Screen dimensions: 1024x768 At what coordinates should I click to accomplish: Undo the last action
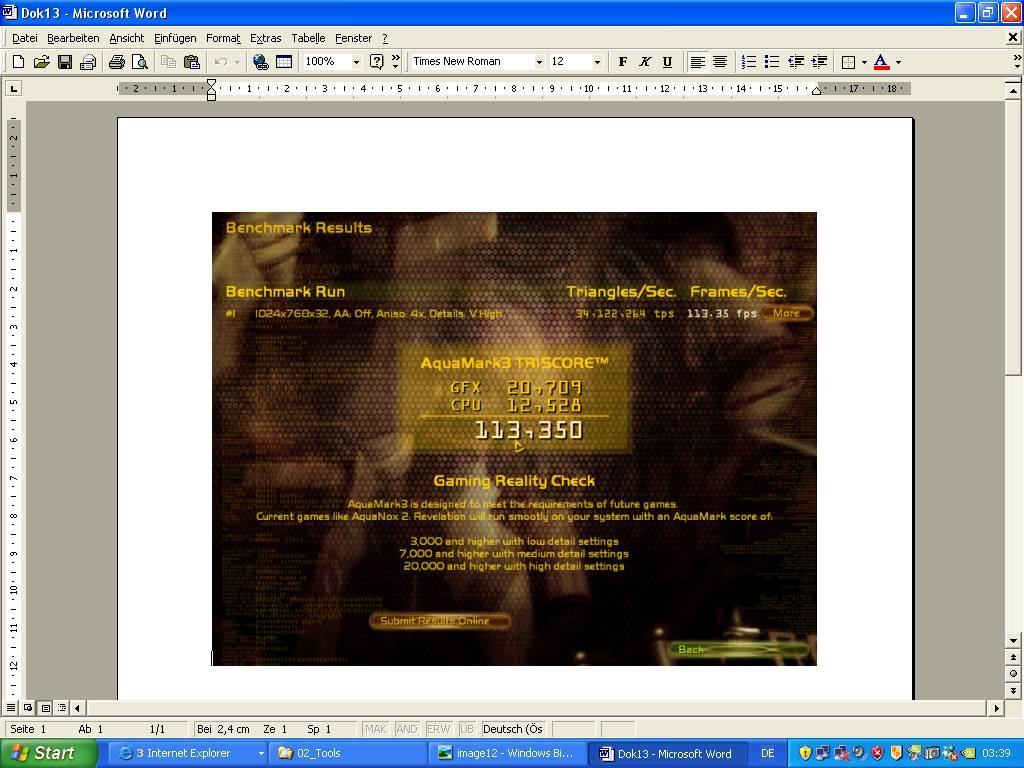221,62
